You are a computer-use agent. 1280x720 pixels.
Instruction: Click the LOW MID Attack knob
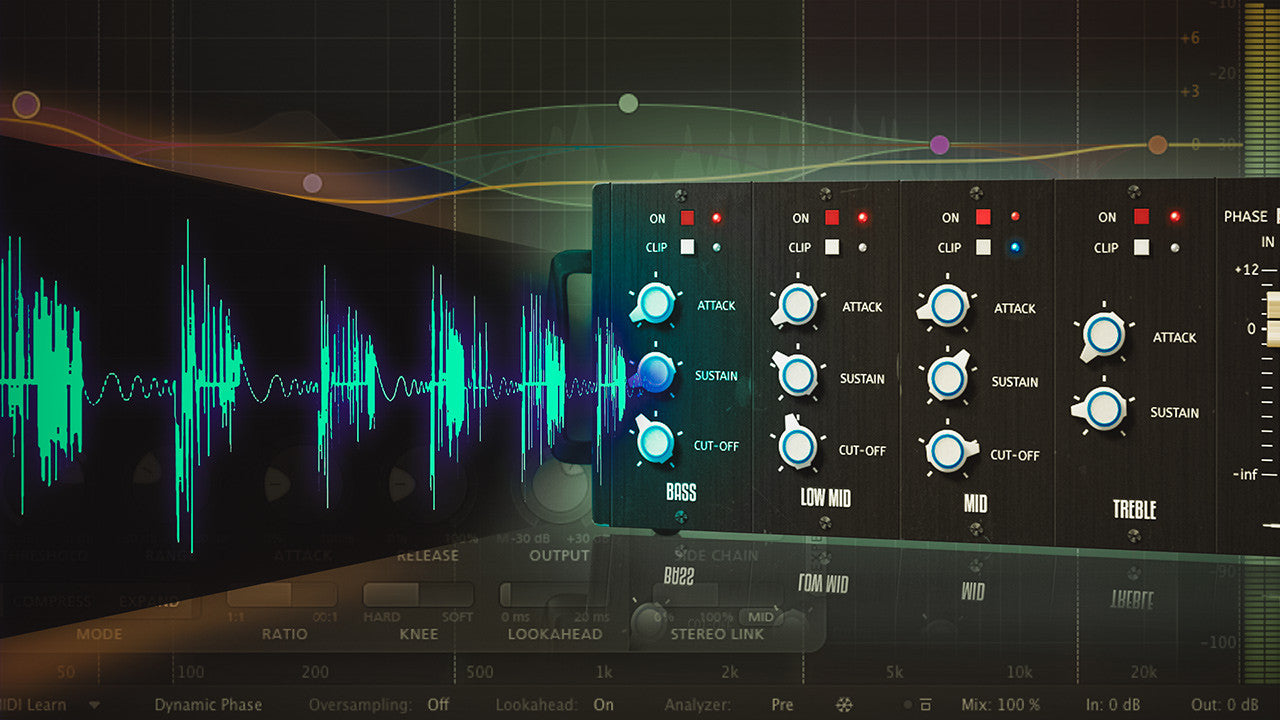[x=796, y=304]
